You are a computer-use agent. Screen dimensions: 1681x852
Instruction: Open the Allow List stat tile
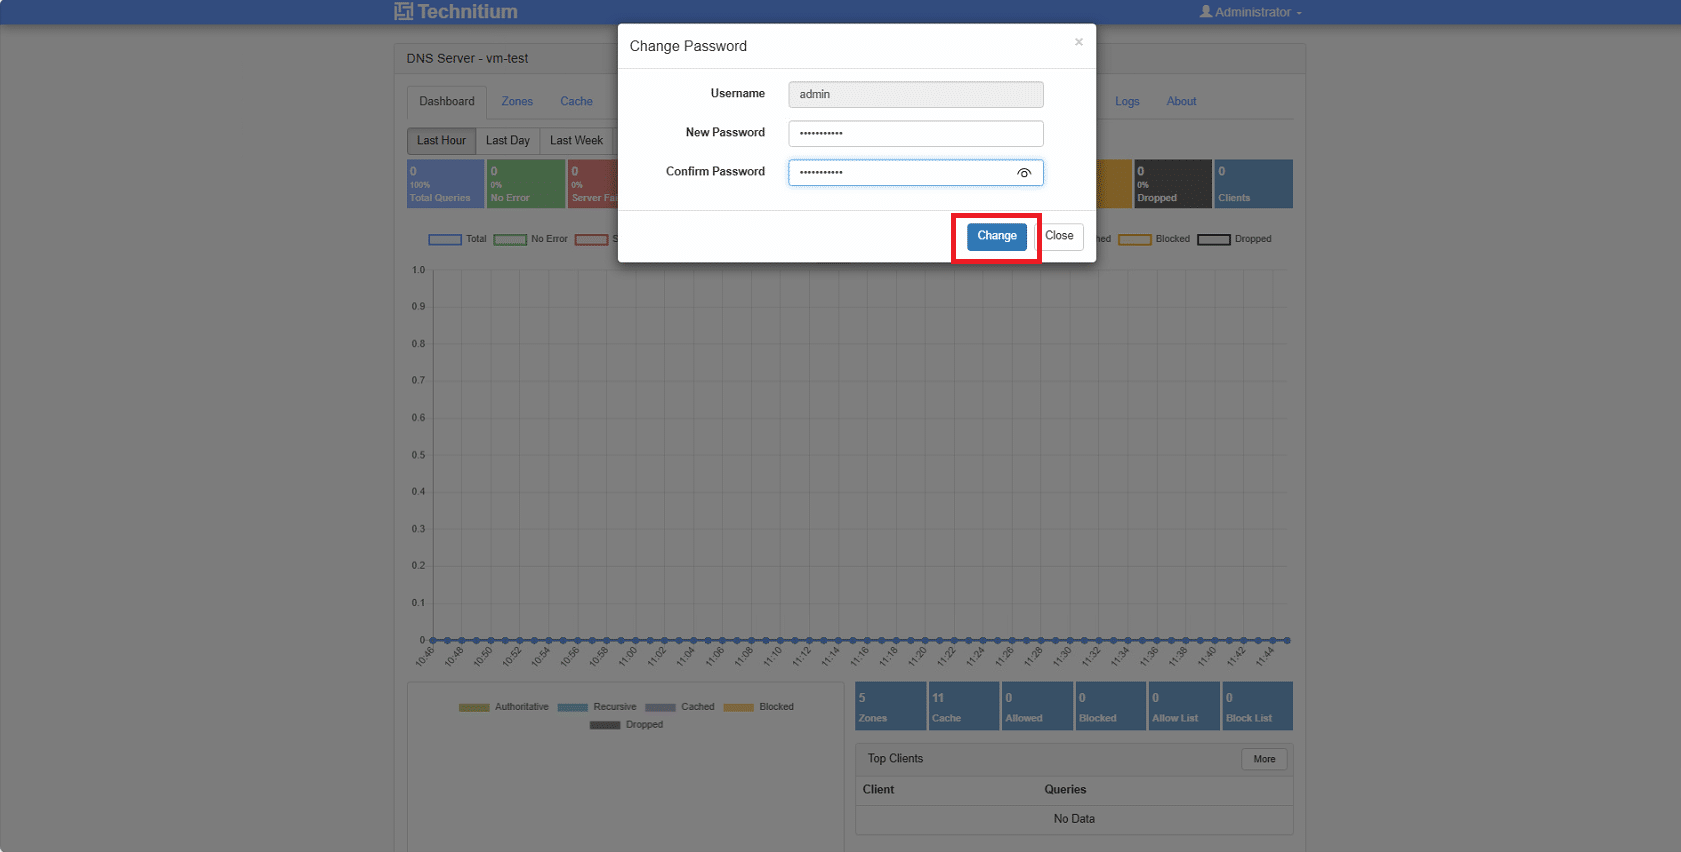(x=1183, y=706)
